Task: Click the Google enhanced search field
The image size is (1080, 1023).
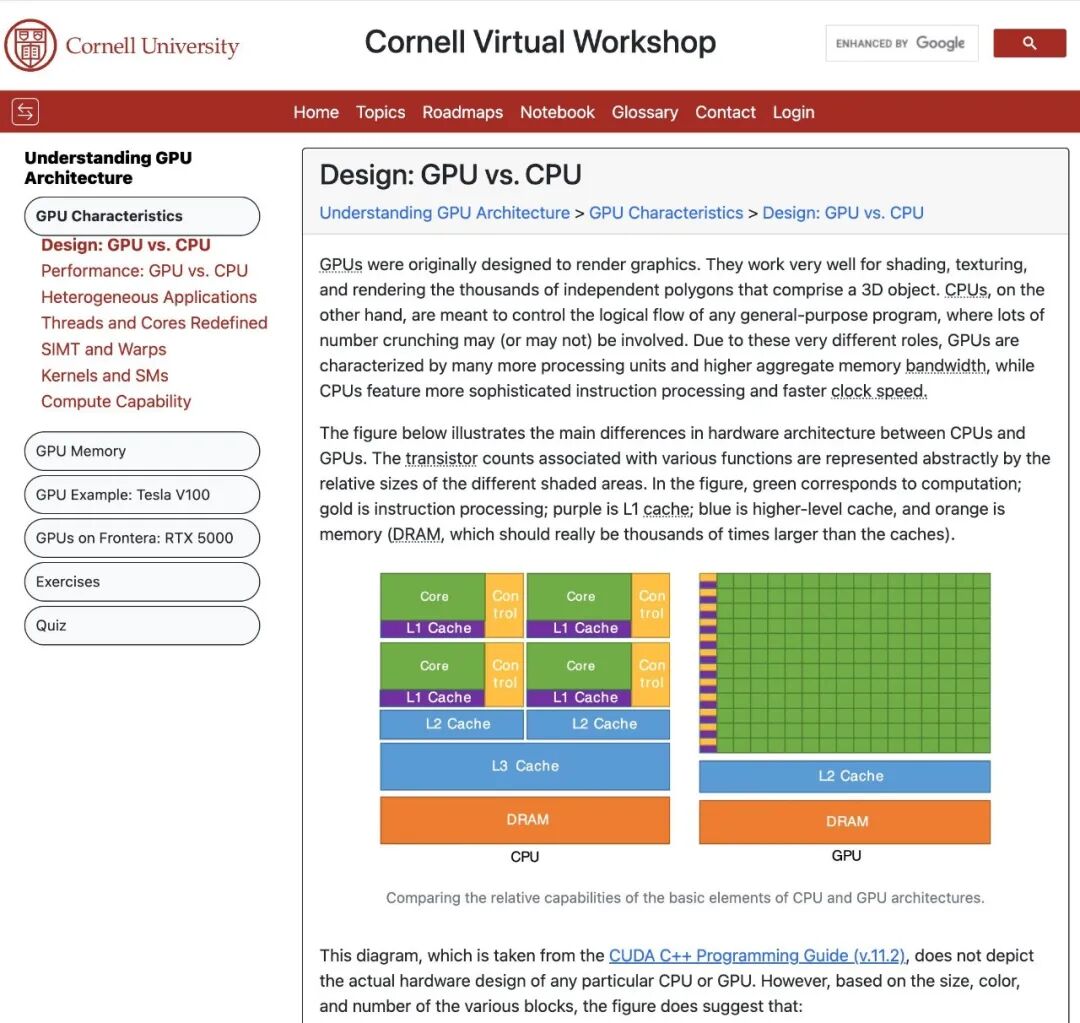Action: [902, 43]
